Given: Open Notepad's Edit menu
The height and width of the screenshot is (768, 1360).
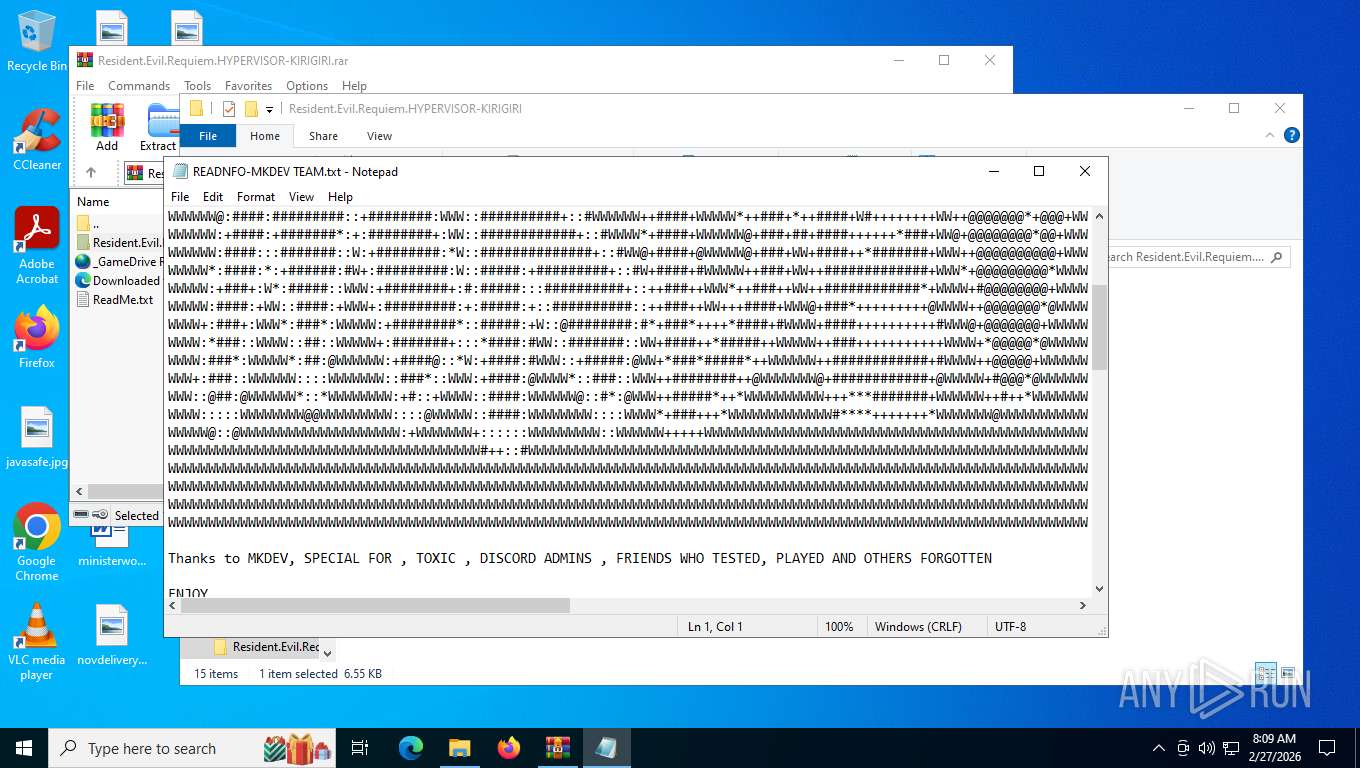Looking at the screenshot, I should pyautogui.click(x=213, y=197).
